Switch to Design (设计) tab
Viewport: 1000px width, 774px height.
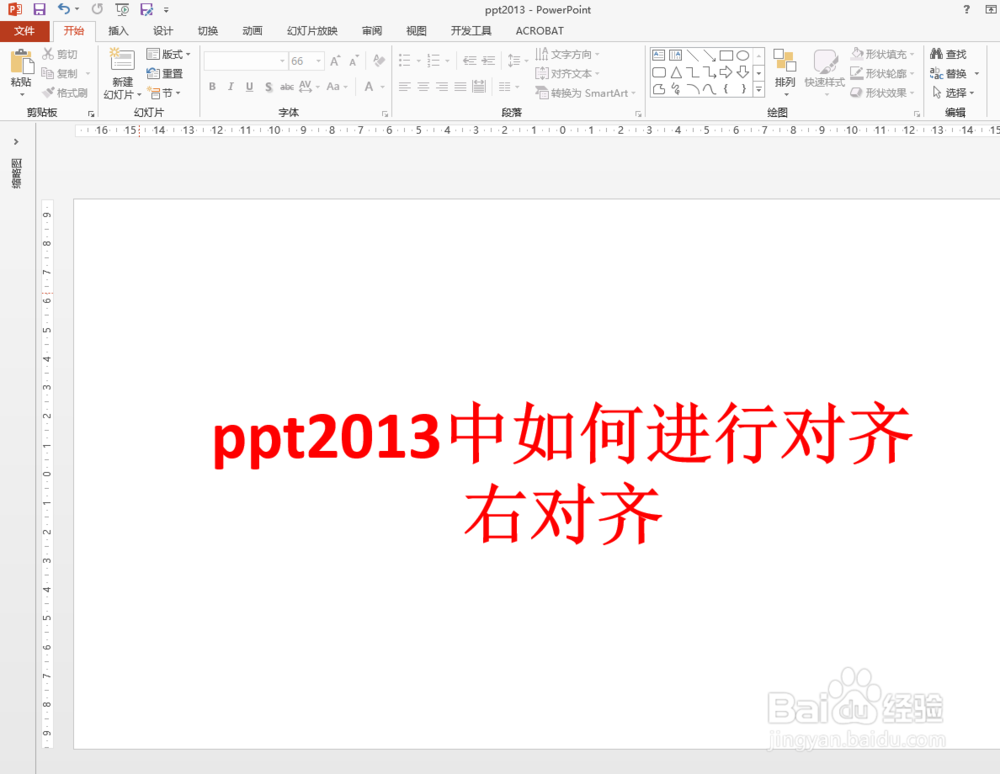(x=163, y=31)
